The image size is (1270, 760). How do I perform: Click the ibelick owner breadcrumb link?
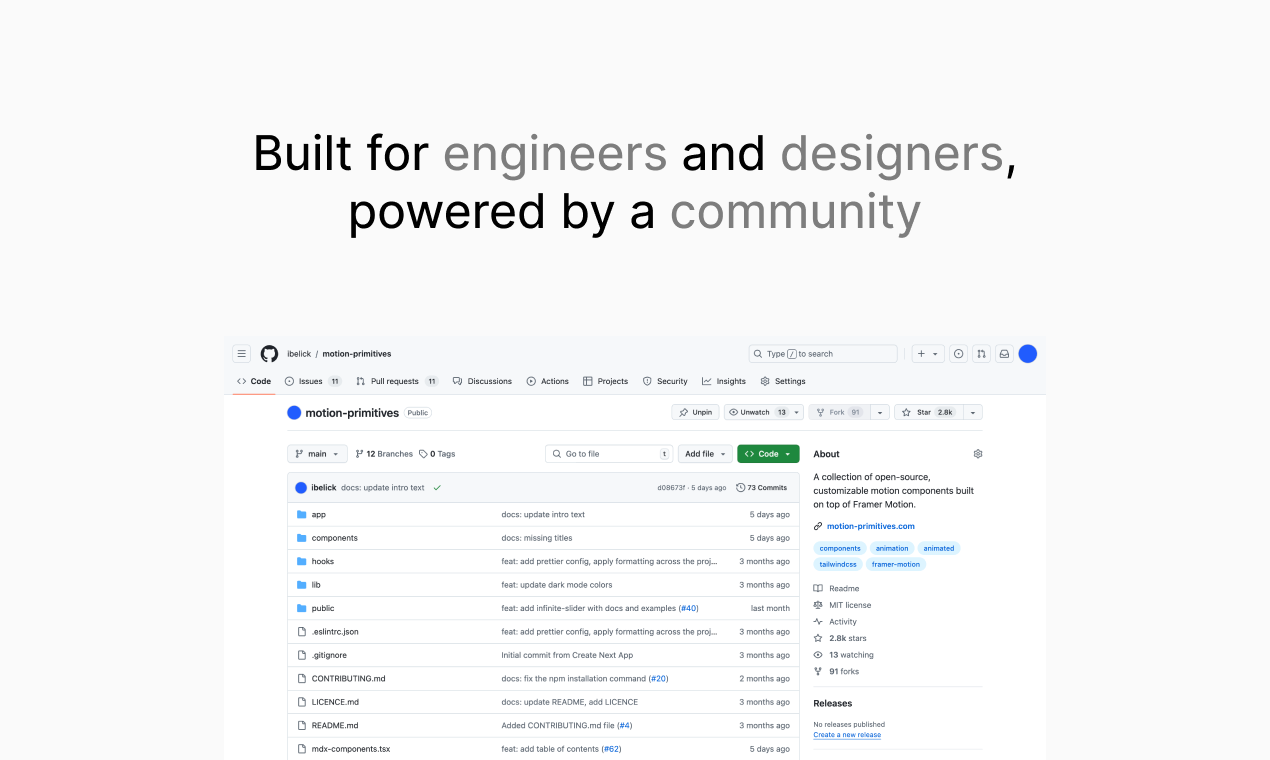point(299,354)
